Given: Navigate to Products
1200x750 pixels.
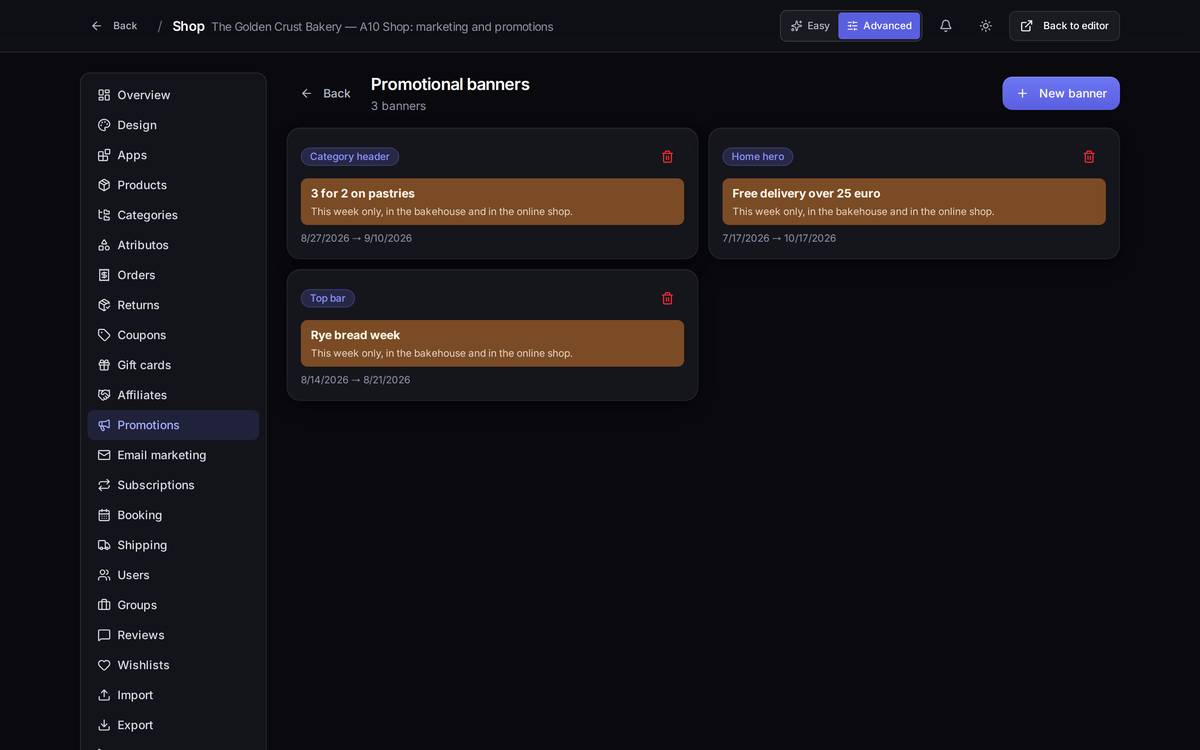Looking at the screenshot, I should (x=173, y=185).
